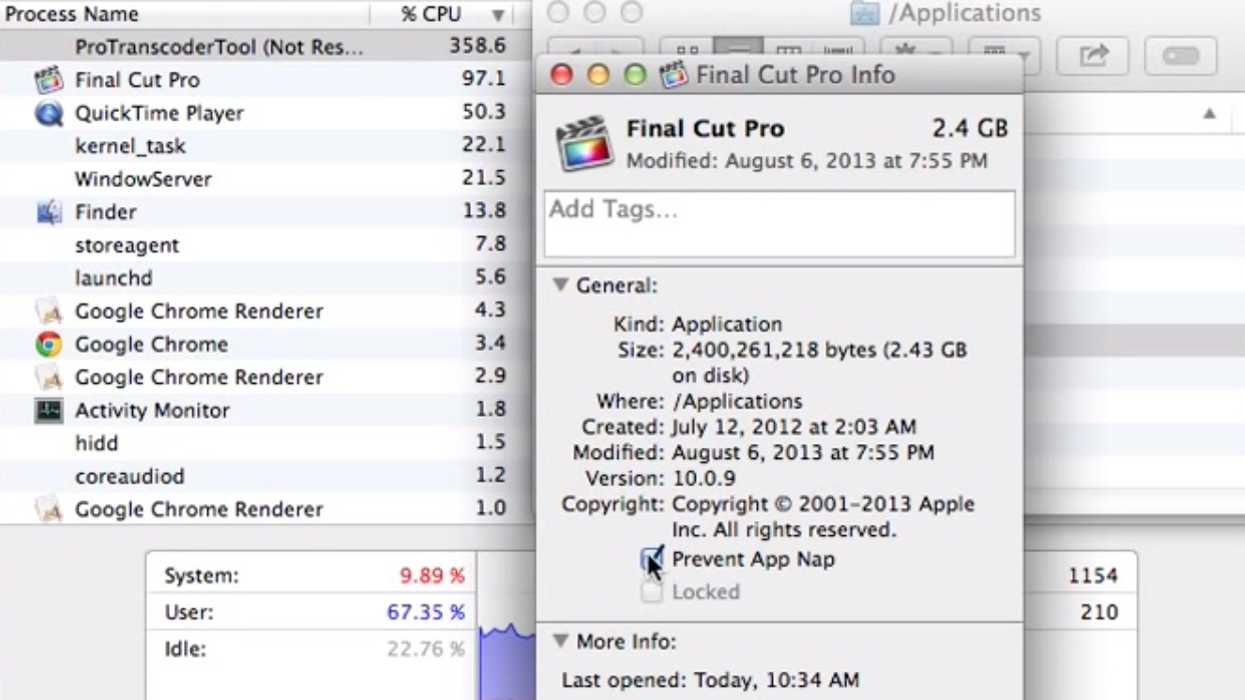Image resolution: width=1245 pixels, height=700 pixels.
Task: Click the 210 value in the stats panel
Action: [x=1099, y=612]
